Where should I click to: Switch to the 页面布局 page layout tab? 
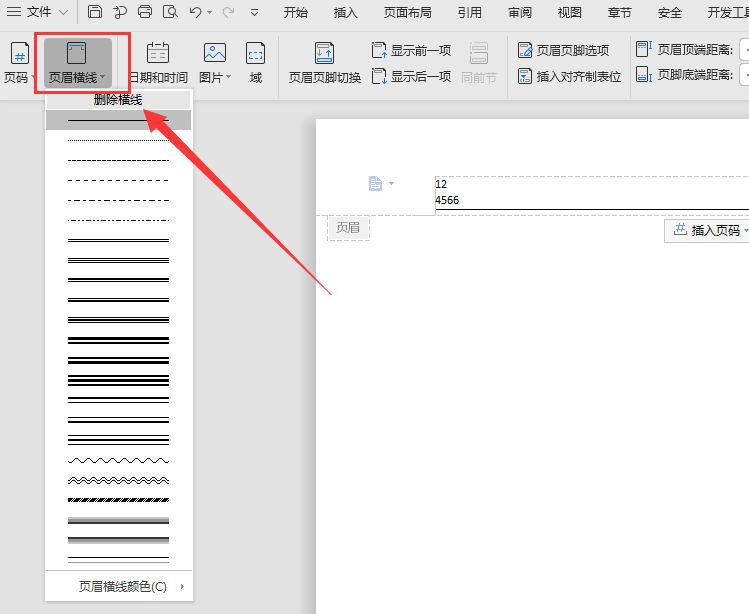point(407,12)
